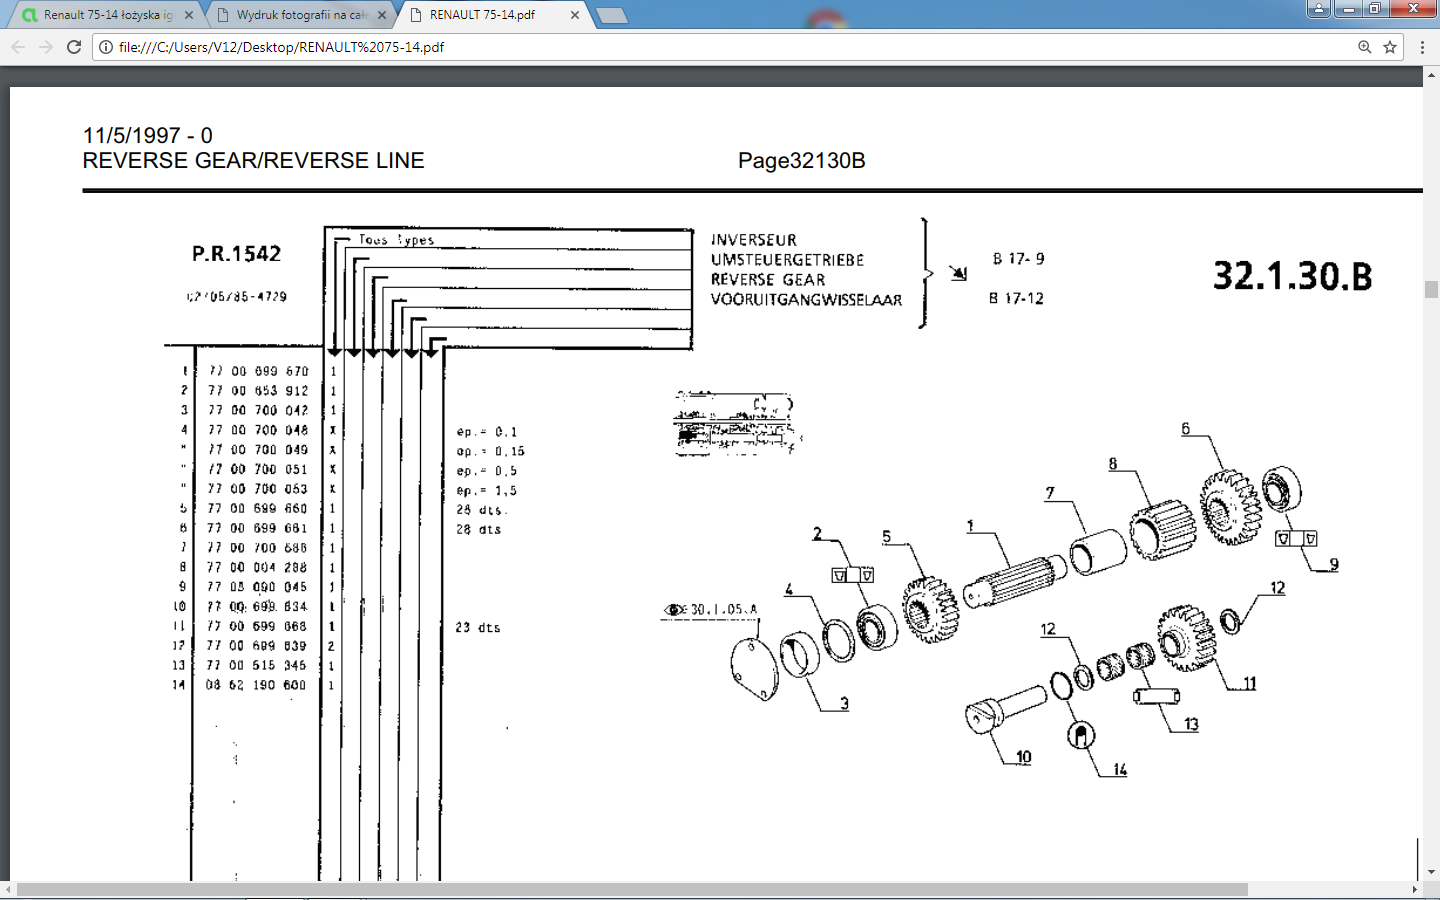Open the Chrome user profile button

pyautogui.click(x=1319, y=9)
